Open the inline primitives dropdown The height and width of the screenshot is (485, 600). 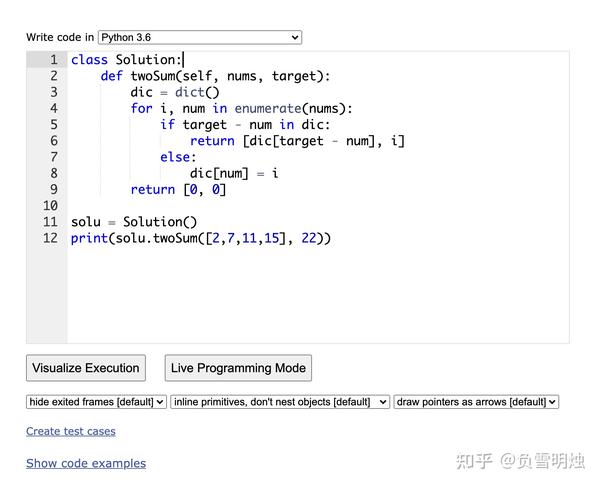(280, 402)
